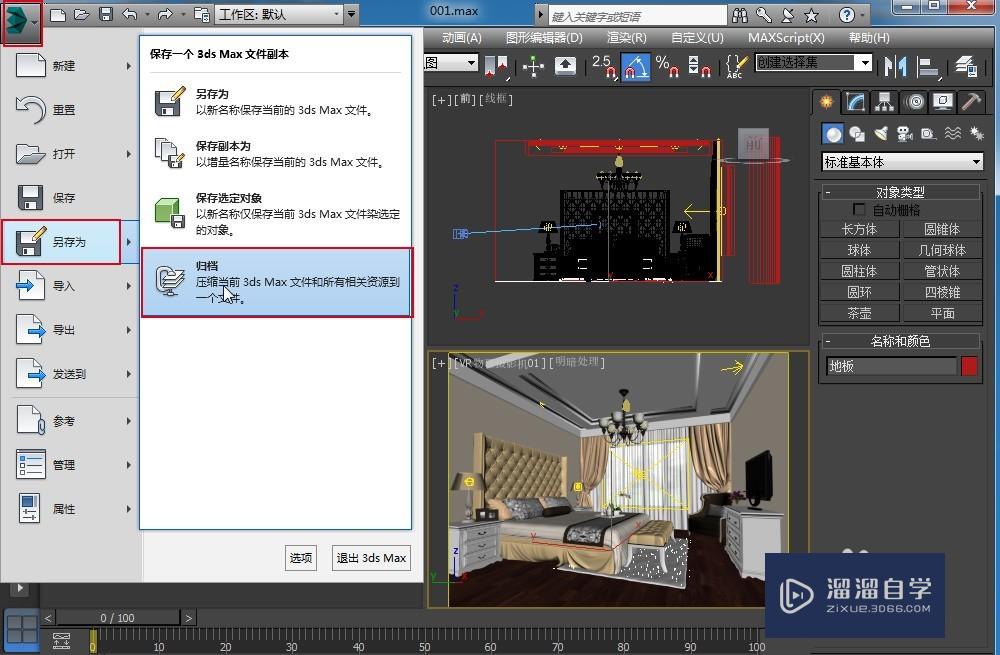Screen dimensions: 1000x655
Task: Collapse the 对象类型 rollout
Action: pyautogui.click(x=901, y=192)
